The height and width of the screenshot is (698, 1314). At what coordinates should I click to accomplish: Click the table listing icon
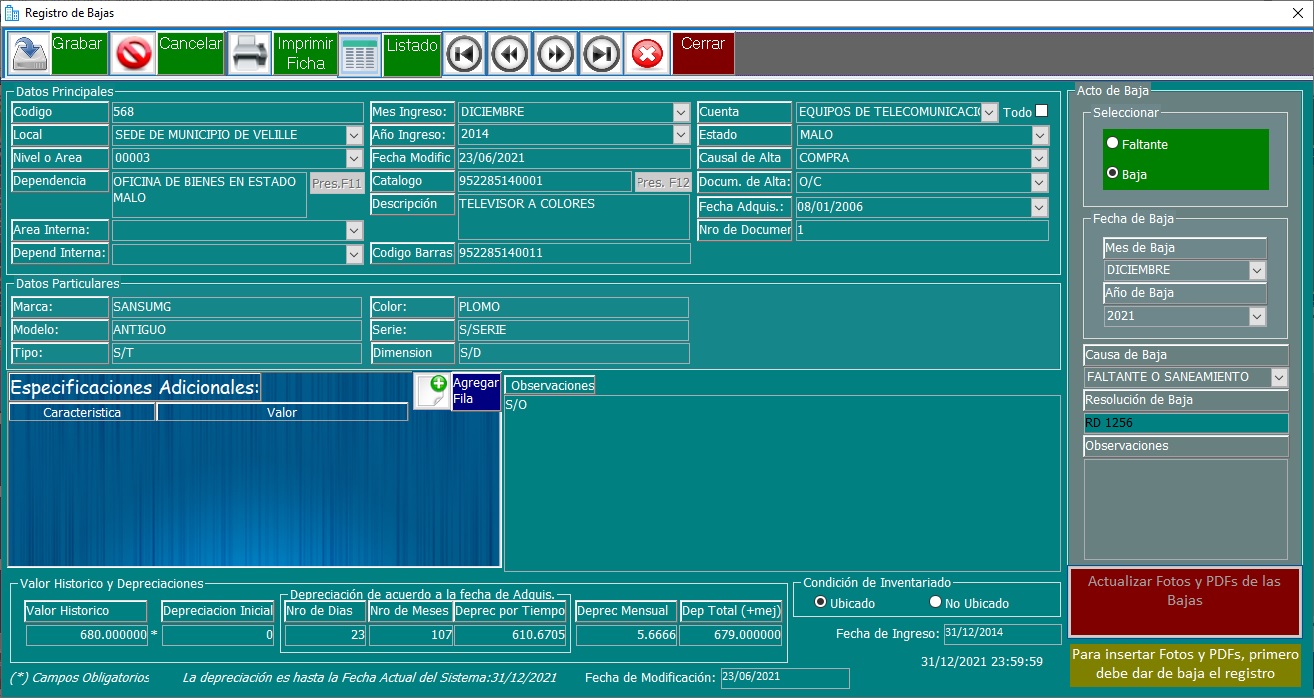(x=360, y=55)
